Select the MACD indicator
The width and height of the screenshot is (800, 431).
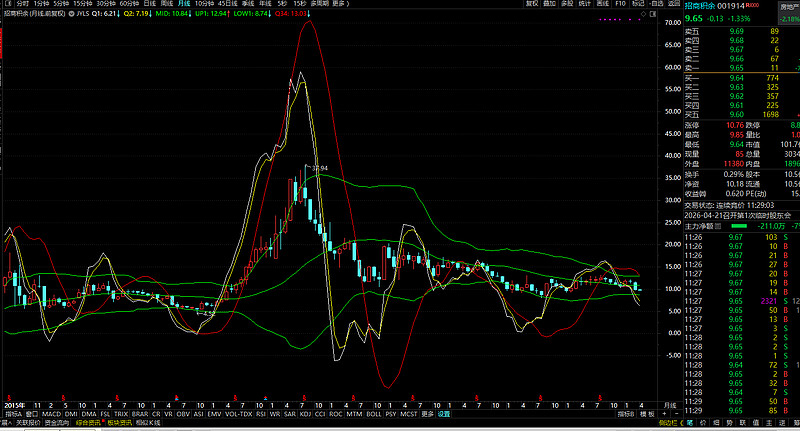pyautogui.click(x=51, y=413)
